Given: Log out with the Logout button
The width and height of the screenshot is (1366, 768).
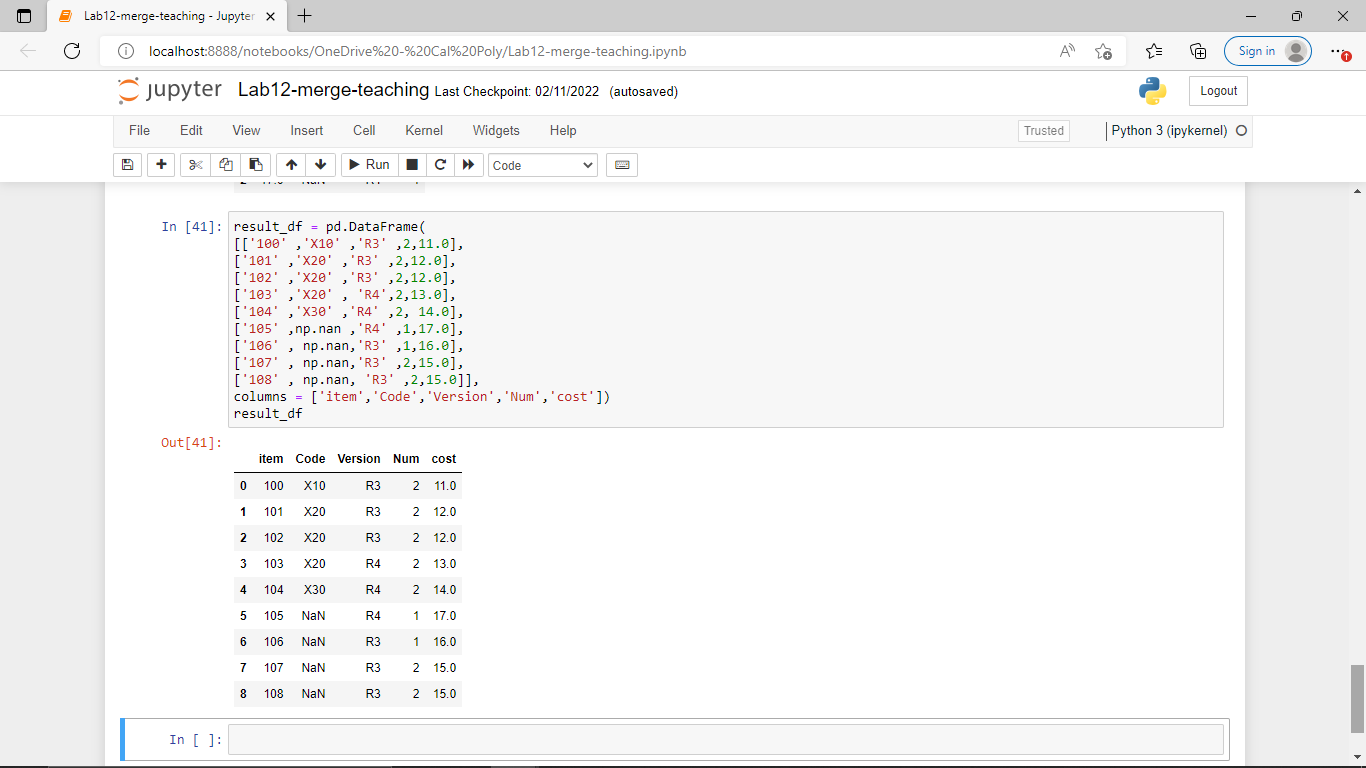Looking at the screenshot, I should point(1218,91).
